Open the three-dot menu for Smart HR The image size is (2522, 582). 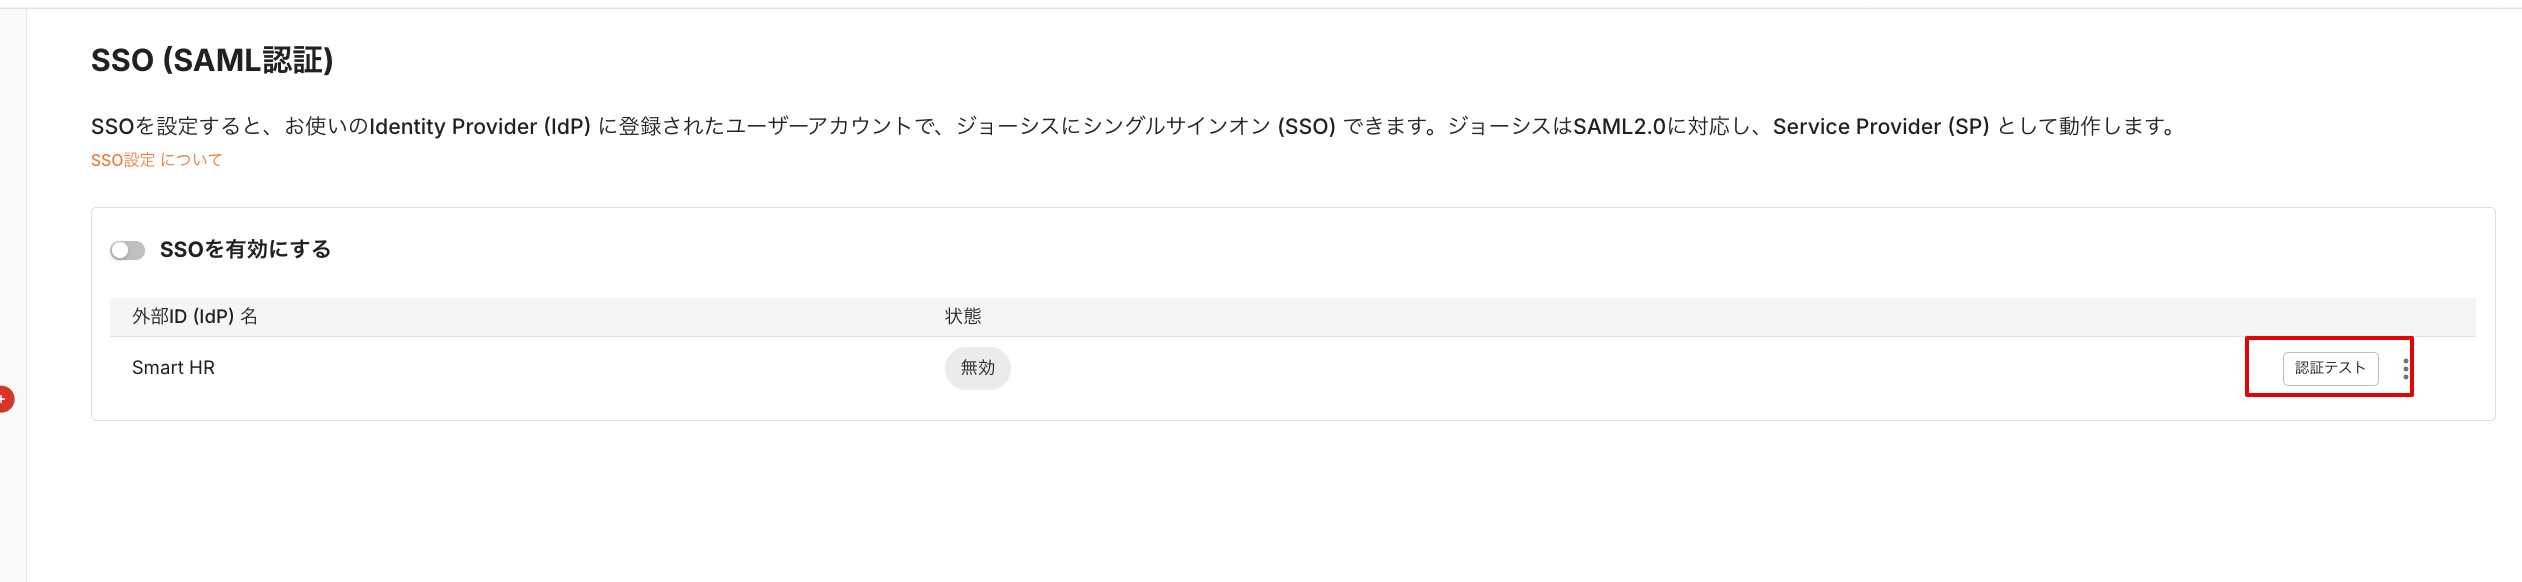pos(2405,368)
